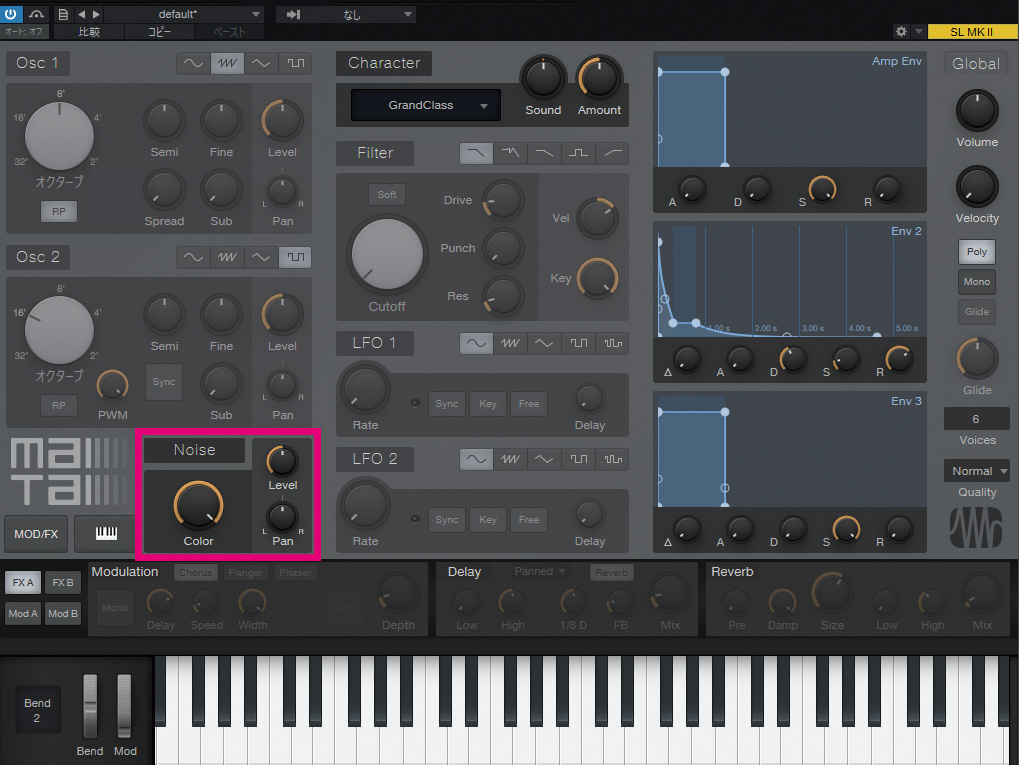1019x765 pixels.
Task: Choose the fourth Filter type icon
Action: click(x=578, y=153)
